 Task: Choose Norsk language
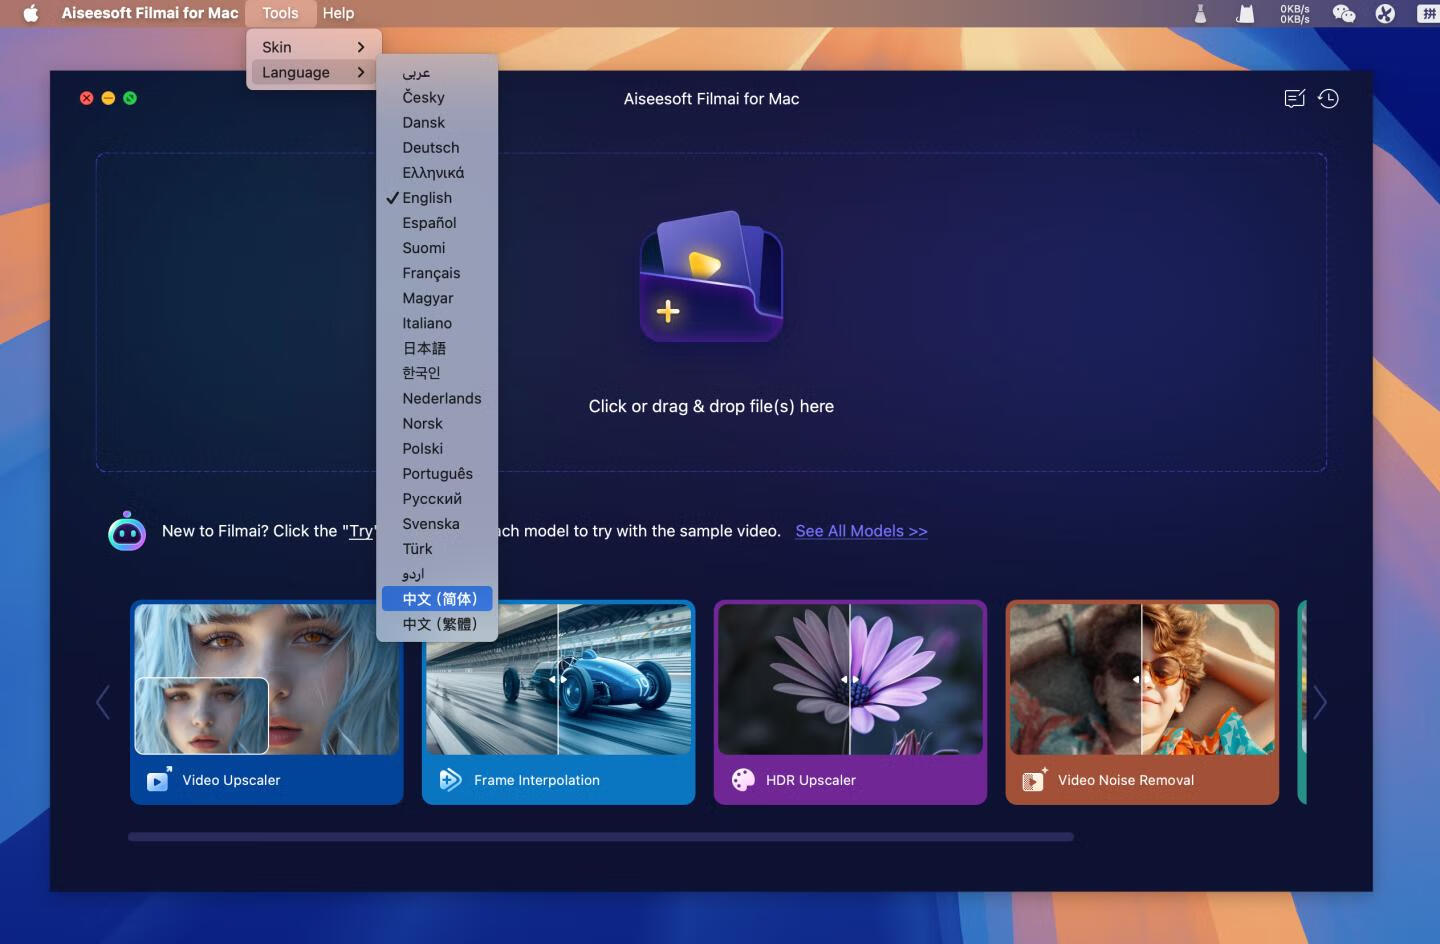[x=436, y=424]
